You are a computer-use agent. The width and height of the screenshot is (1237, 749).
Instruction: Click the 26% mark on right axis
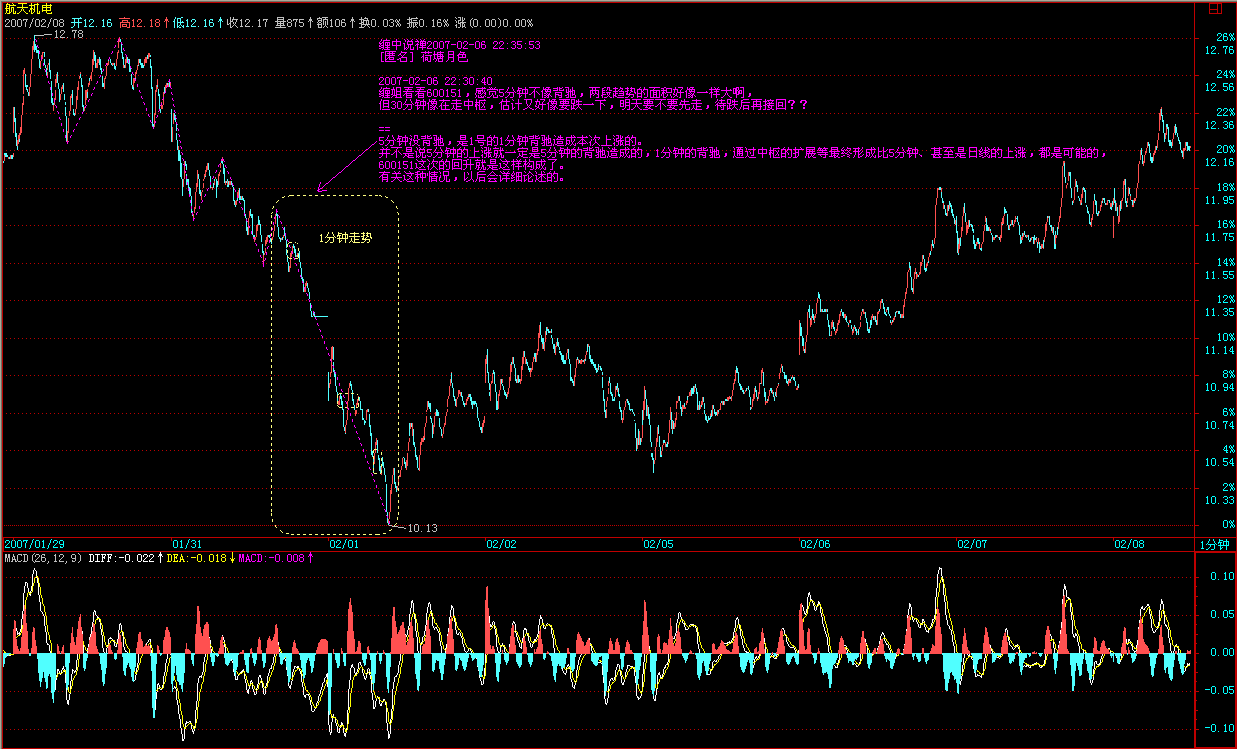[1224, 37]
